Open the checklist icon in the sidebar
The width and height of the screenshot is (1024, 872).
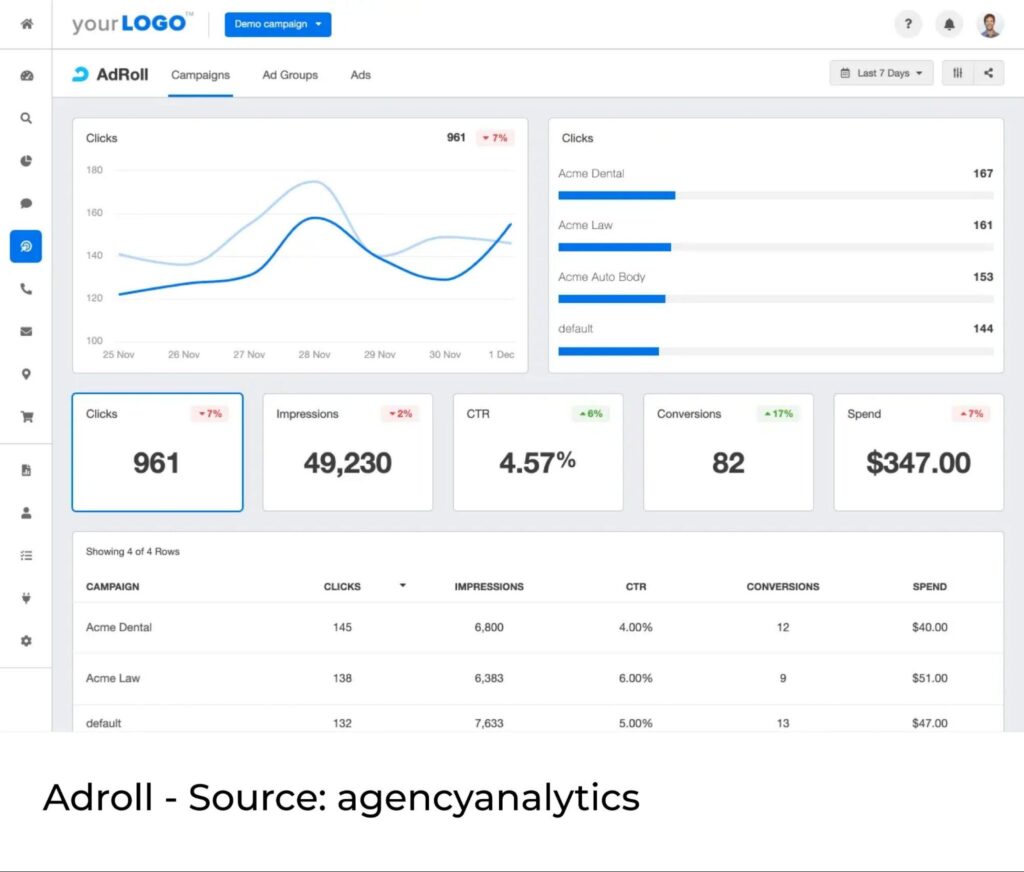click(26, 555)
